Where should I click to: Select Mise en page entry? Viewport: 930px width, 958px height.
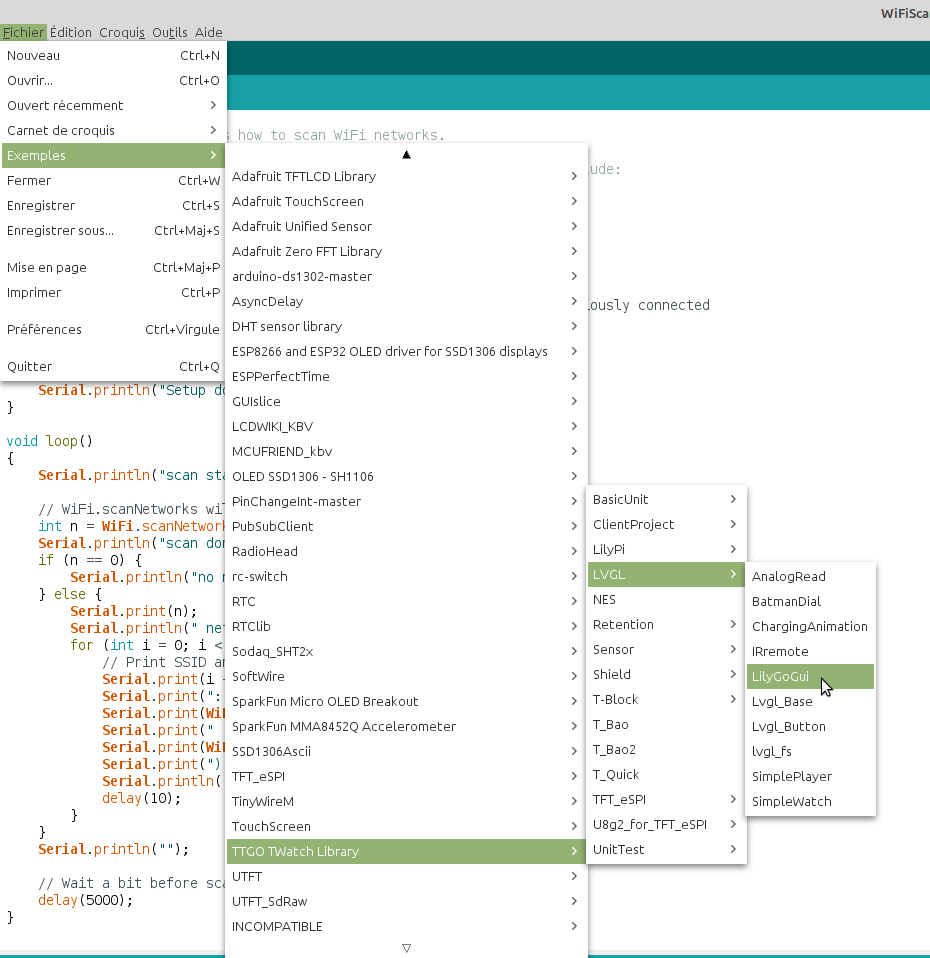point(114,268)
